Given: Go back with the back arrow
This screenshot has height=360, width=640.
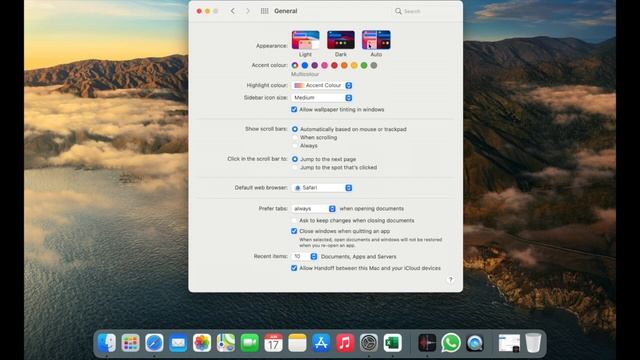Looking at the screenshot, I should (x=233, y=11).
